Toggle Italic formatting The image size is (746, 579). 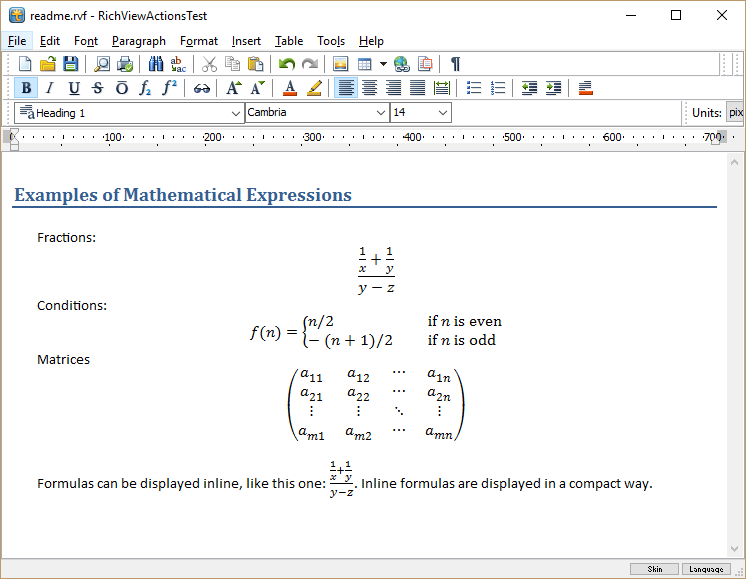point(50,88)
